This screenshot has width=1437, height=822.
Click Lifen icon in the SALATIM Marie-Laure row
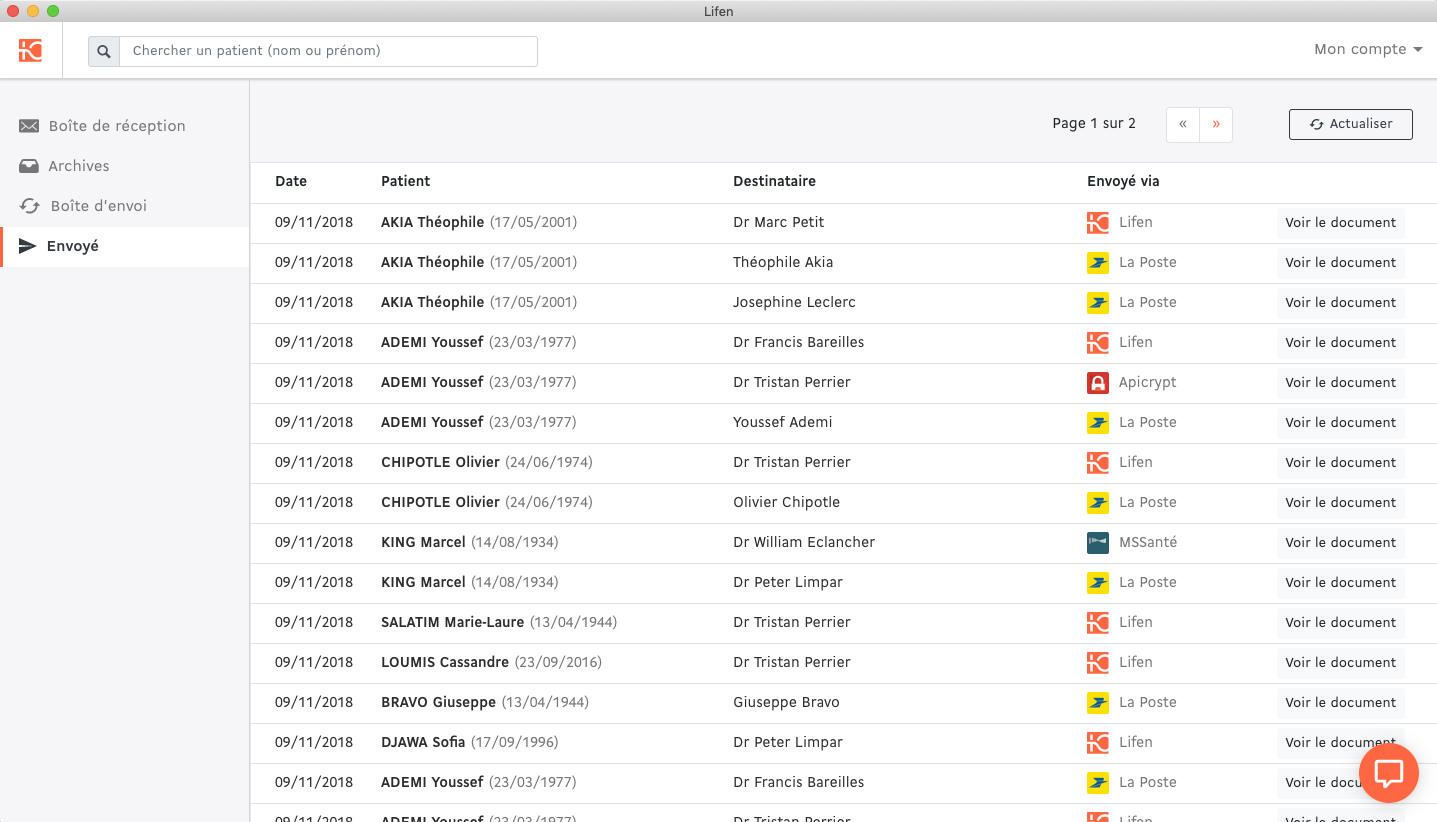[x=1098, y=623]
